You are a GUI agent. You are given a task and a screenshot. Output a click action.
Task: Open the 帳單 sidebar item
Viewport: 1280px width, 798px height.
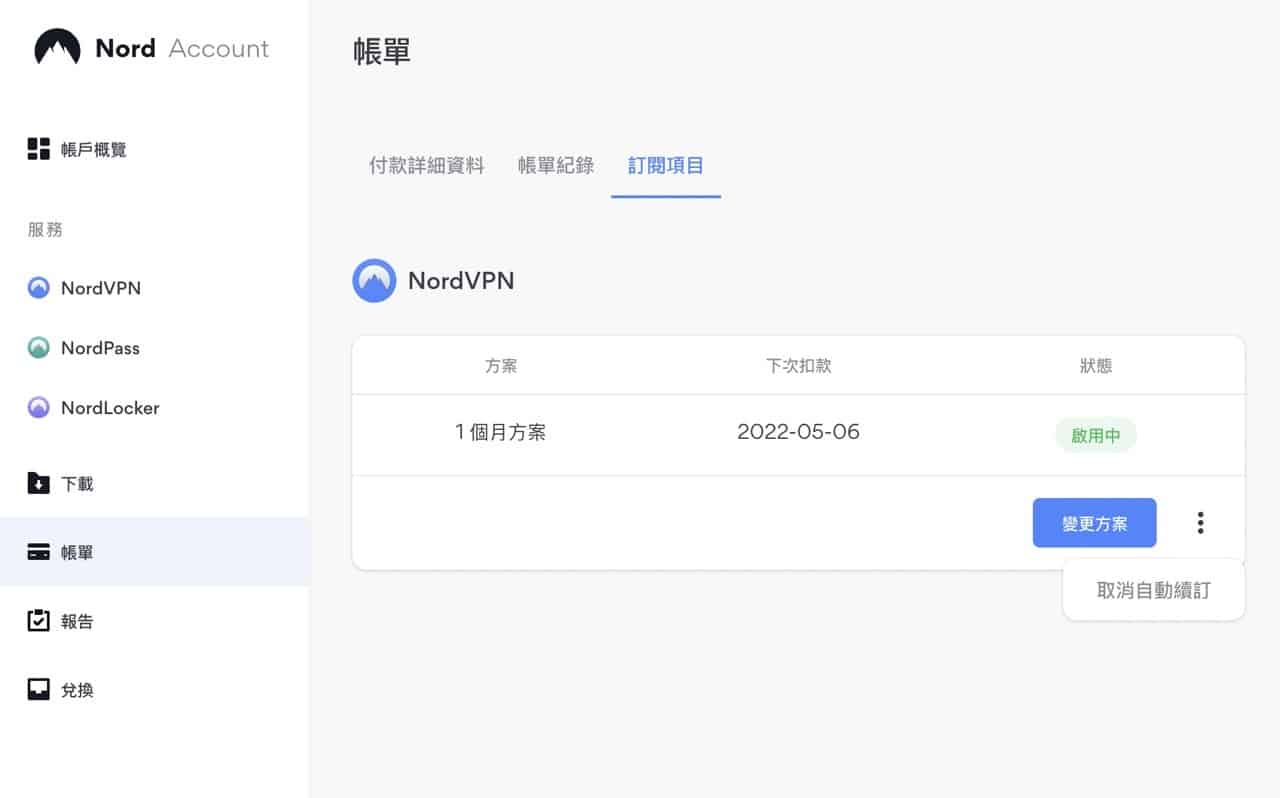155,552
